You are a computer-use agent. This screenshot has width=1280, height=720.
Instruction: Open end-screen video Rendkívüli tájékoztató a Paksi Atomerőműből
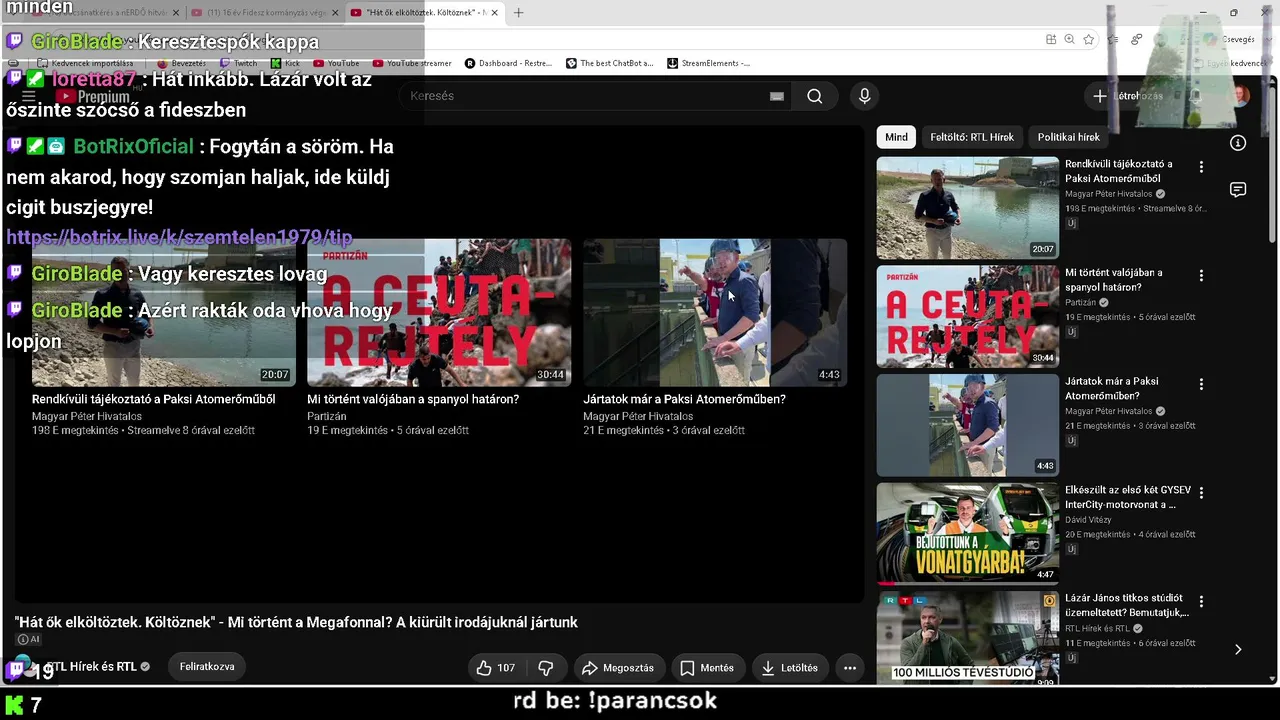tap(153, 399)
